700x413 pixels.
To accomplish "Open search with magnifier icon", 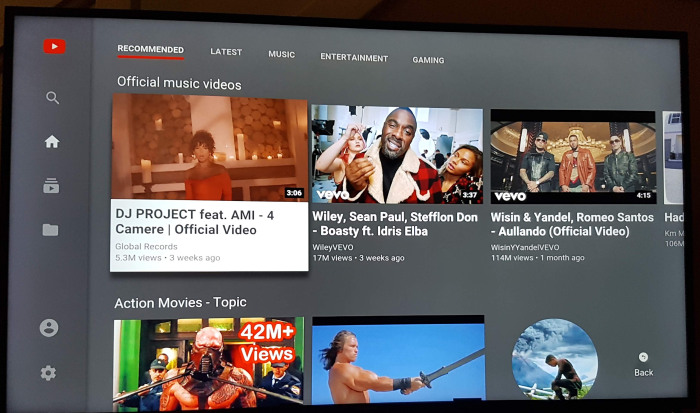I will (x=53, y=97).
